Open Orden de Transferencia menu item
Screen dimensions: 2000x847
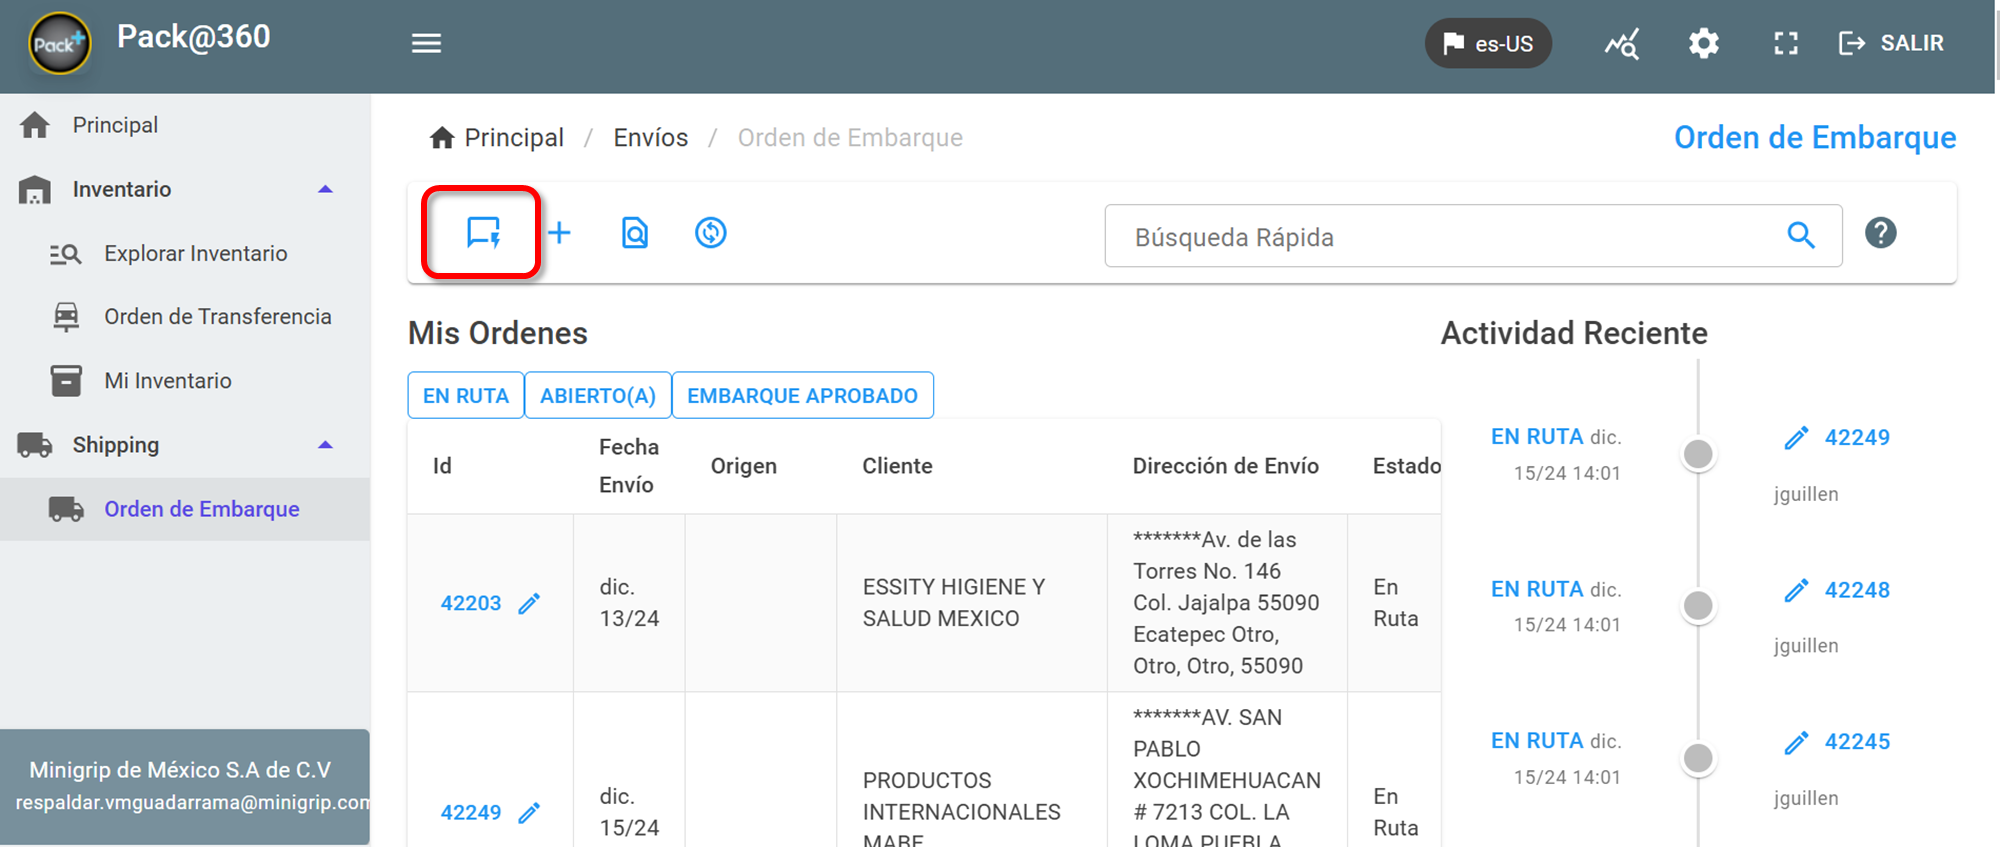pos(217,316)
